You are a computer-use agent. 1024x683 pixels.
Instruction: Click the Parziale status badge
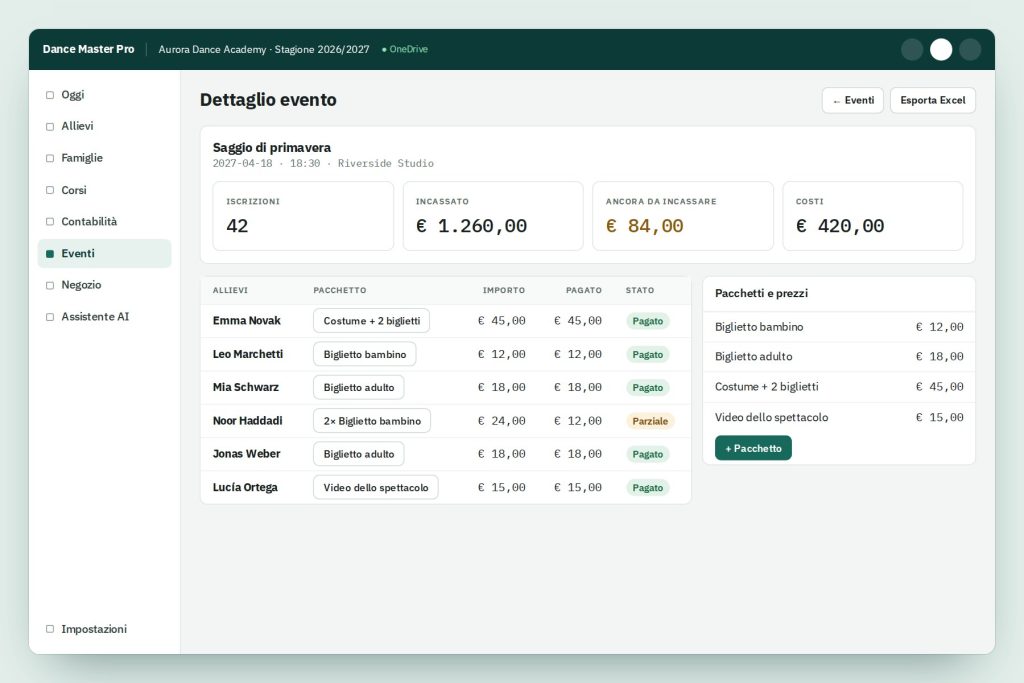coord(650,421)
